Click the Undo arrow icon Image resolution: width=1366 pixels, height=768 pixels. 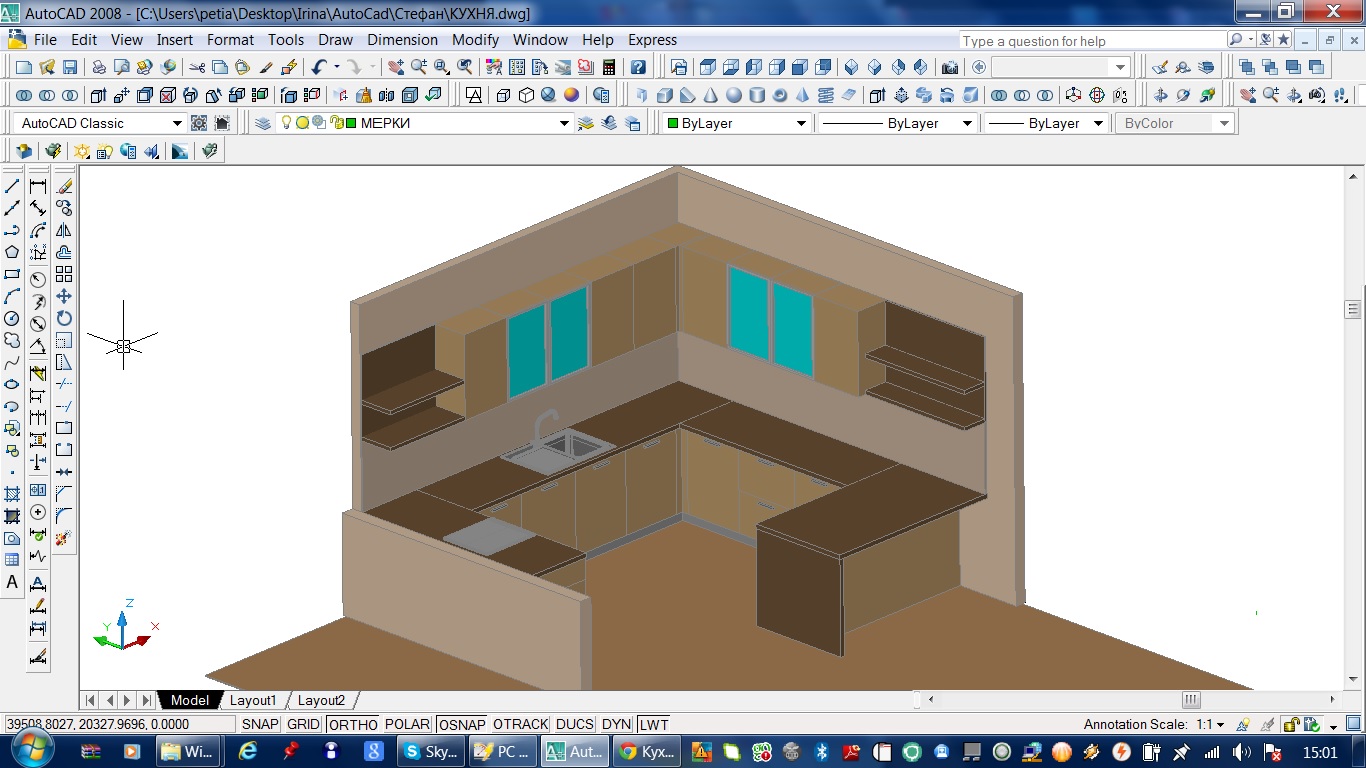click(x=318, y=67)
